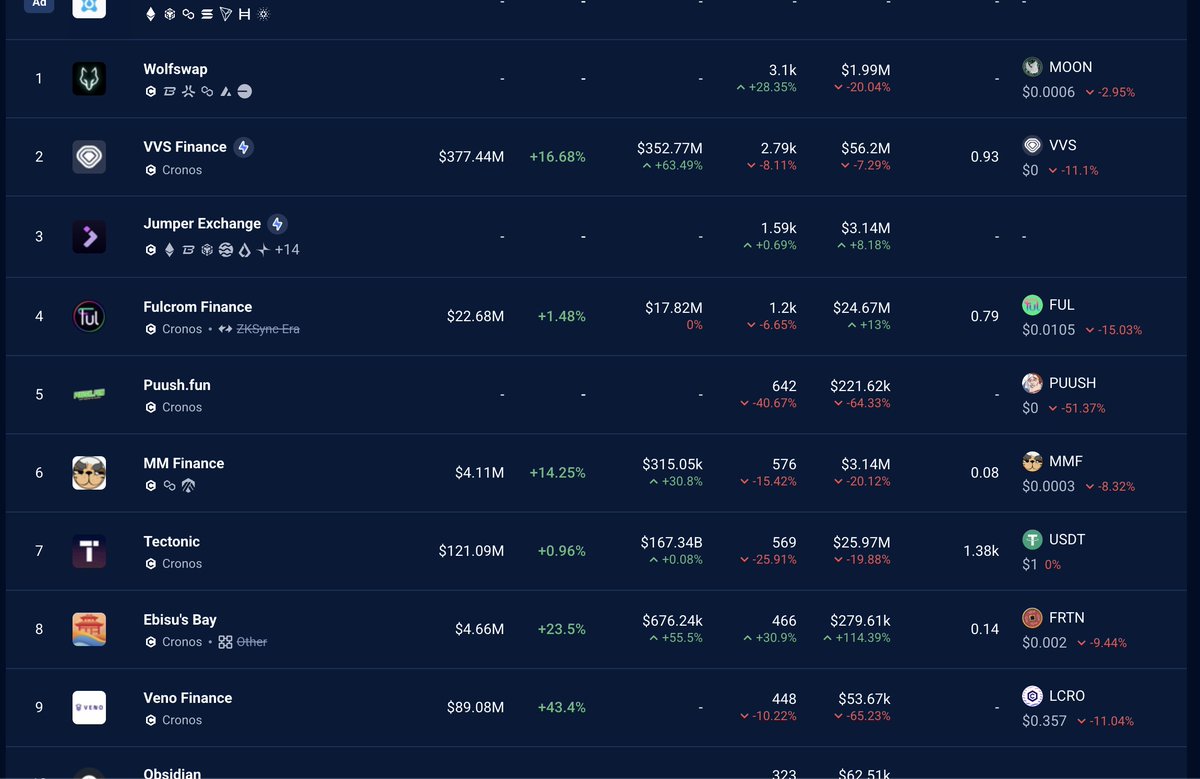Click the $0.357 LCRO price
This screenshot has width=1200, height=779.
click(1044, 720)
